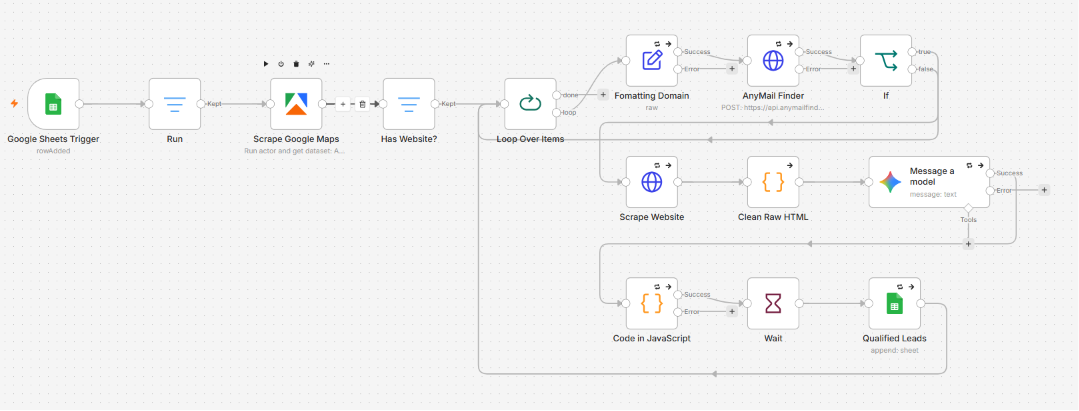Execute the Scrape Google Maps node with play icon
This screenshot has width=1079, height=411.
pyautogui.click(x=266, y=63)
